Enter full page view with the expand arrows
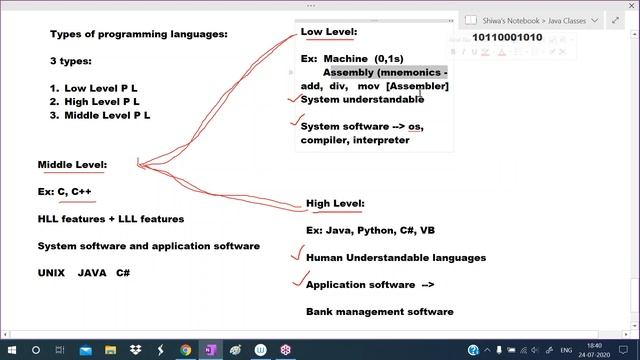 (616, 20)
